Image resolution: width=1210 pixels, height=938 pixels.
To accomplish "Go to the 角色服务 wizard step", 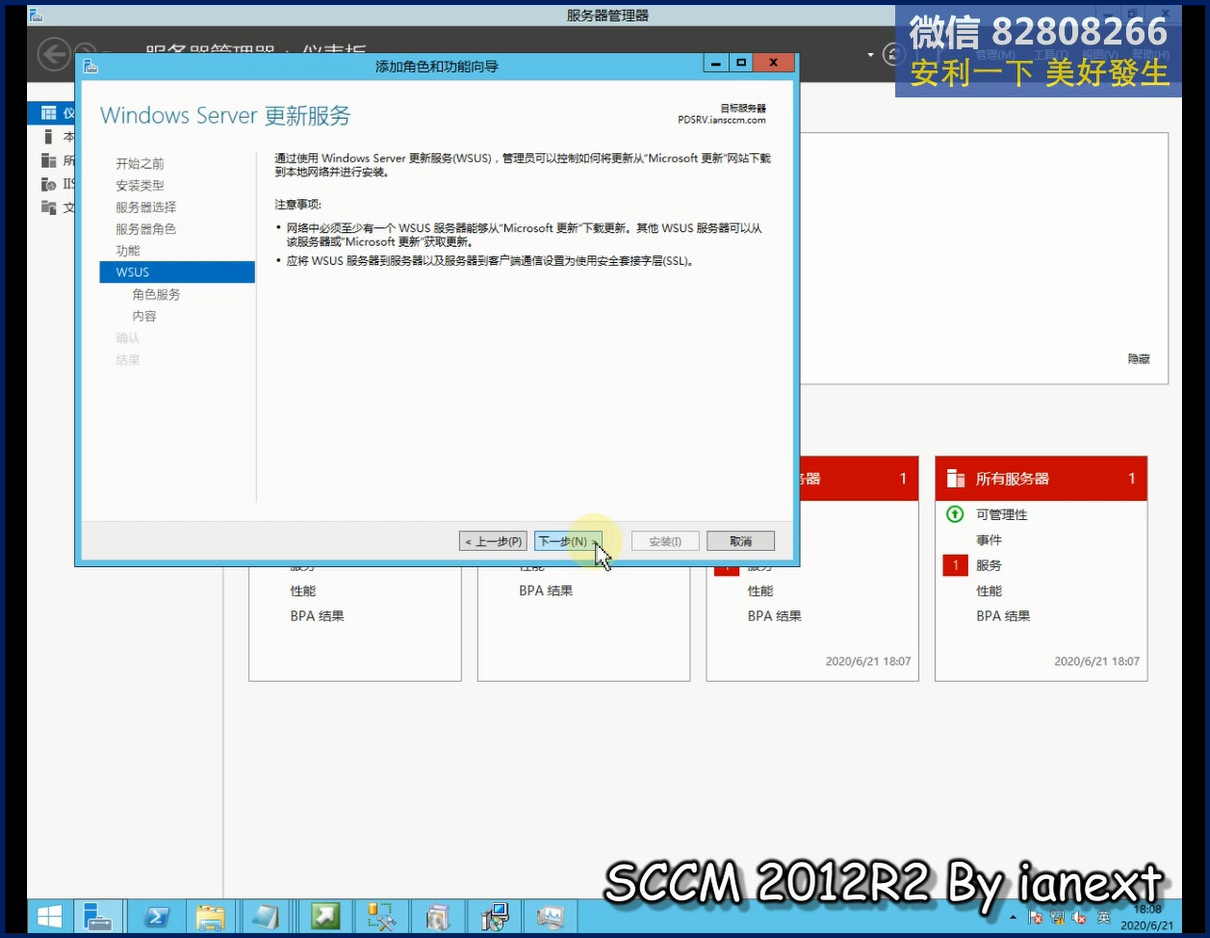I will [x=156, y=295].
